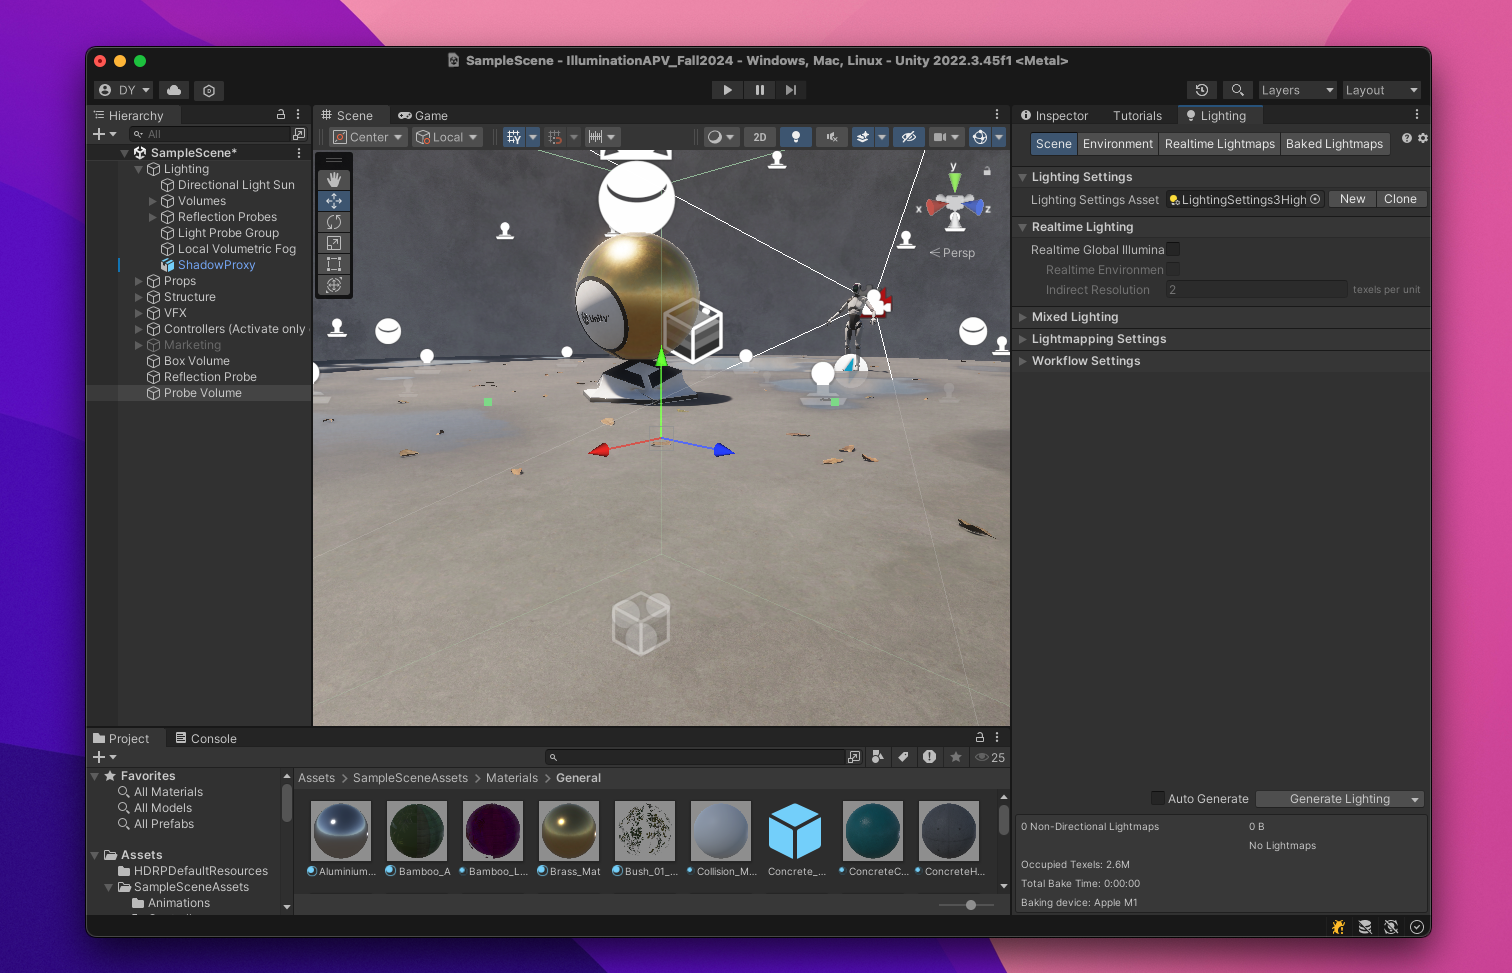Screen dimensions: 1512x973
Task: Select the ShadowProxy hierarchy object
Action: coord(216,265)
